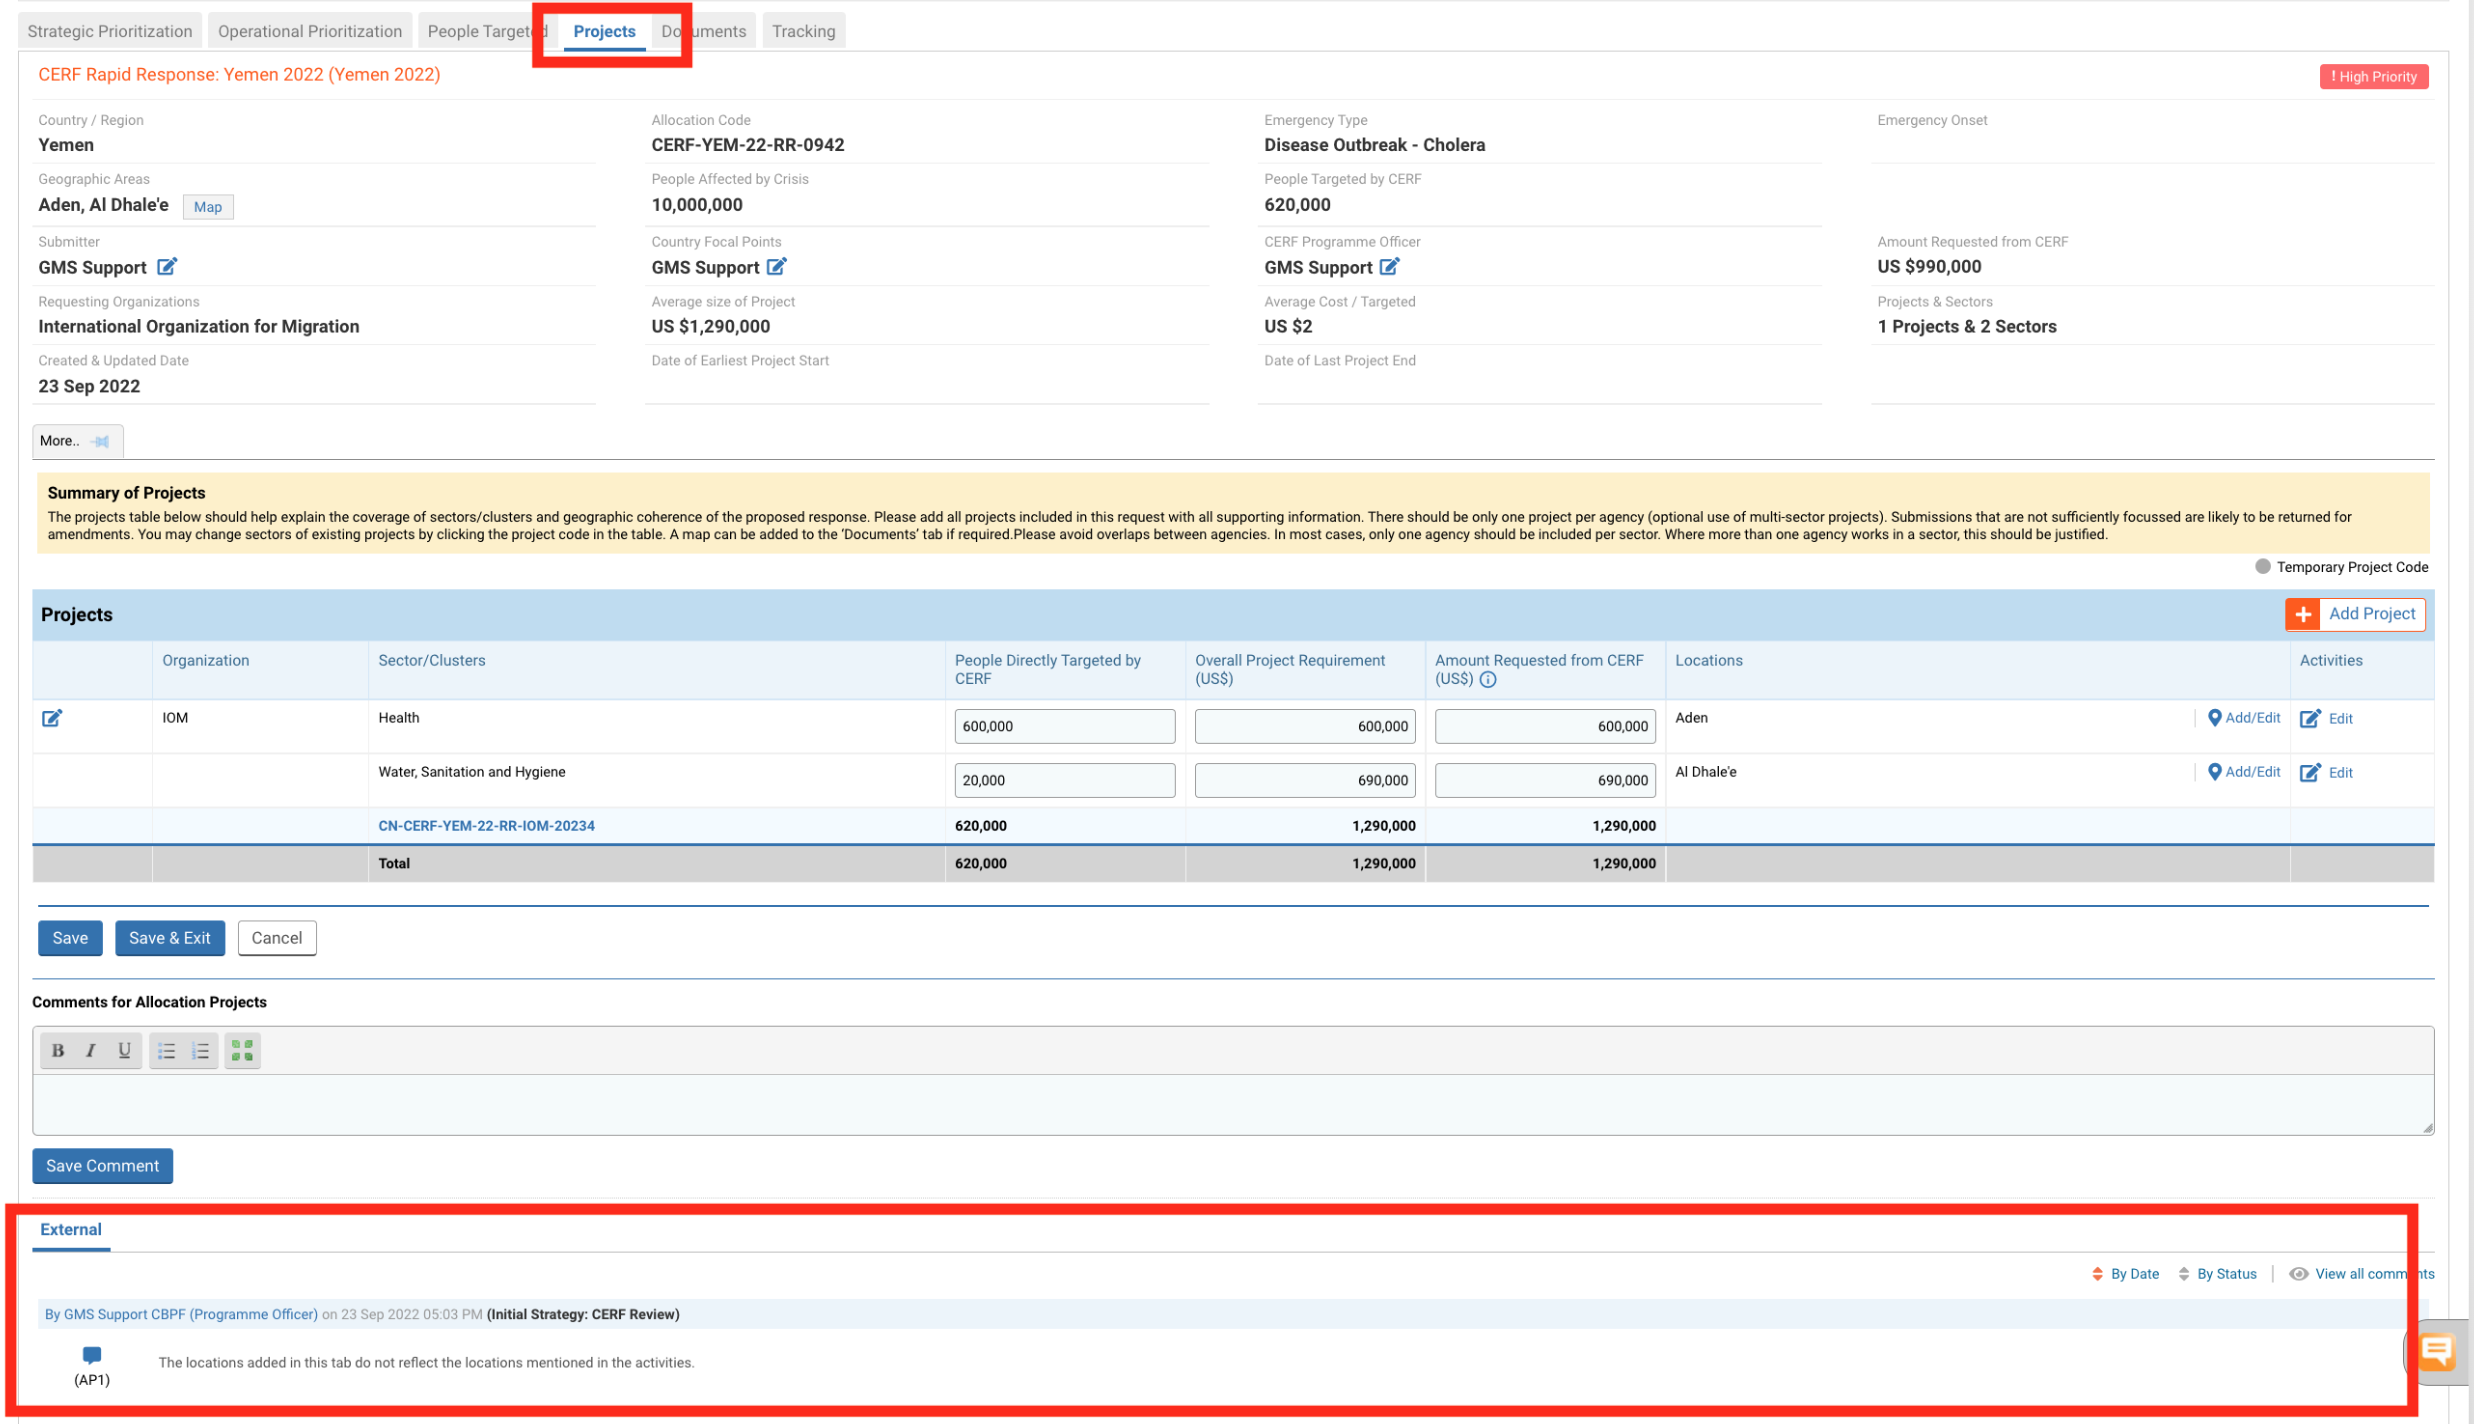Click the Locations column header
Viewport: 2474px width, 1424px height.
coord(1709,661)
